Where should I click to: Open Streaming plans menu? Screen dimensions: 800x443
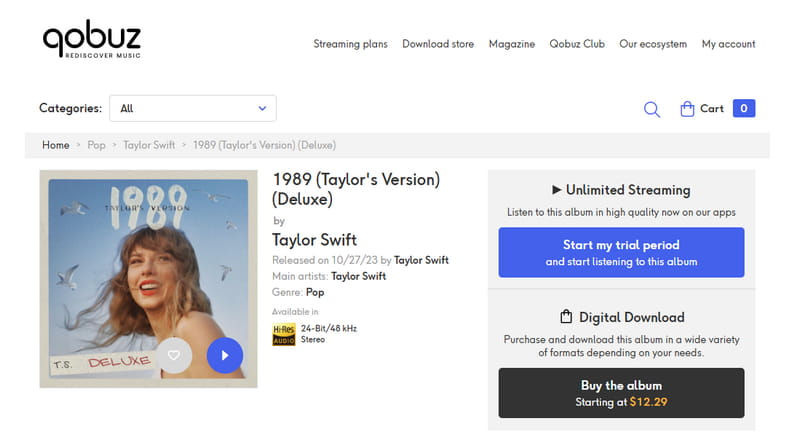(351, 44)
